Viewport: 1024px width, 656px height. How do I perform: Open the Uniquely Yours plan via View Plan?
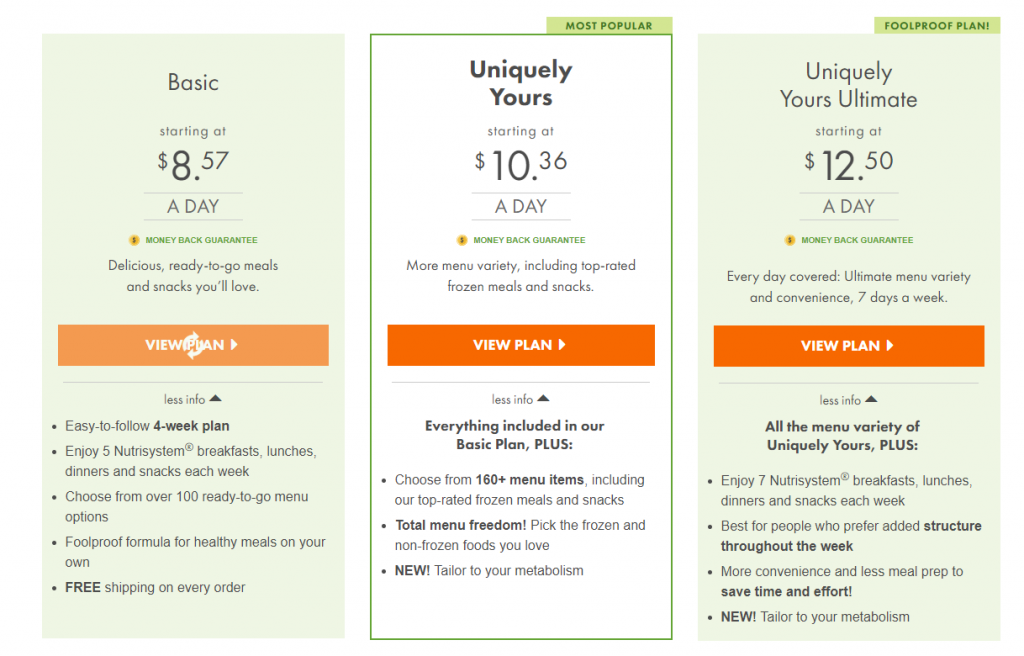pyautogui.click(x=520, y=344)
